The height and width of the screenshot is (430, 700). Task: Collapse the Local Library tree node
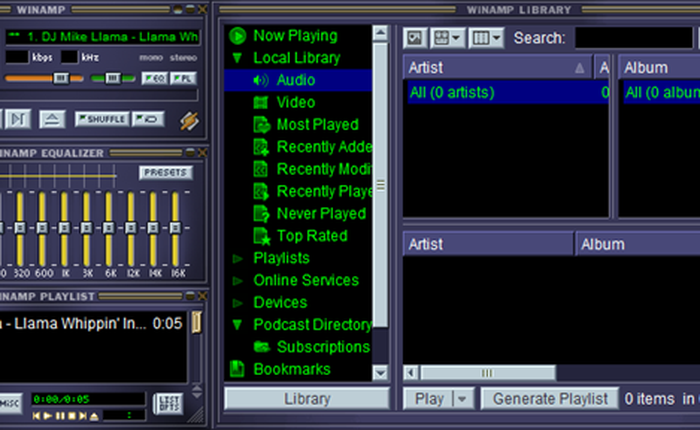237,58
